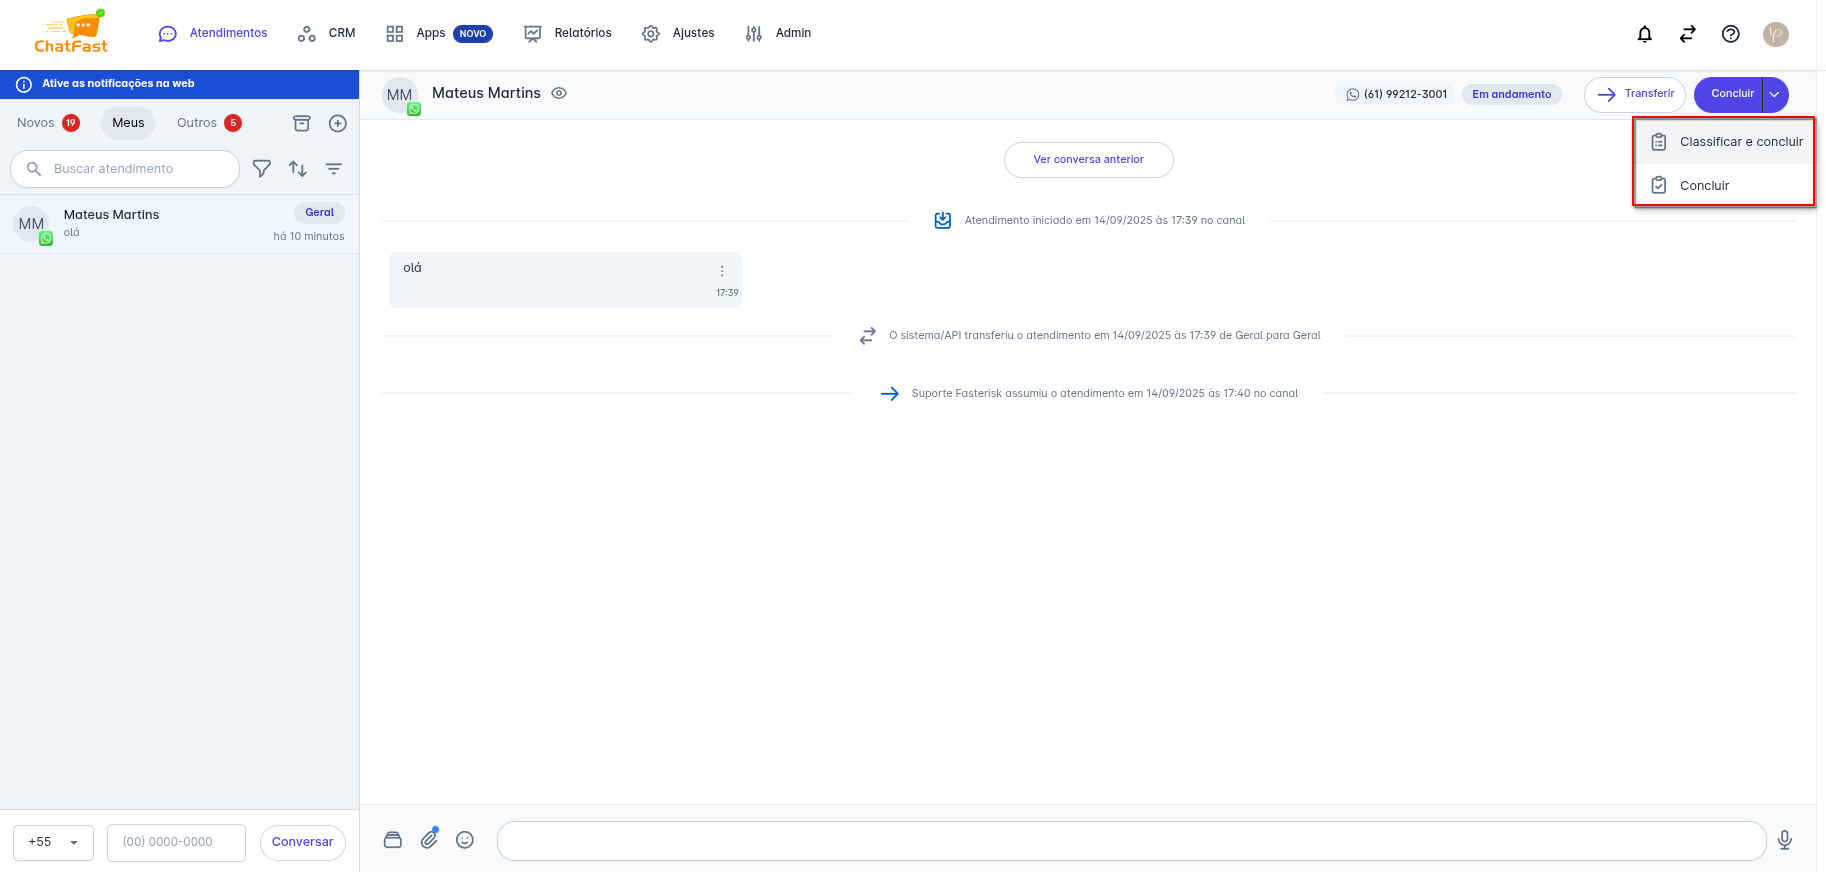This screenshot has height=872, width=1826.
Task: Click the new conversation plus icon
Action: [338, 123]
